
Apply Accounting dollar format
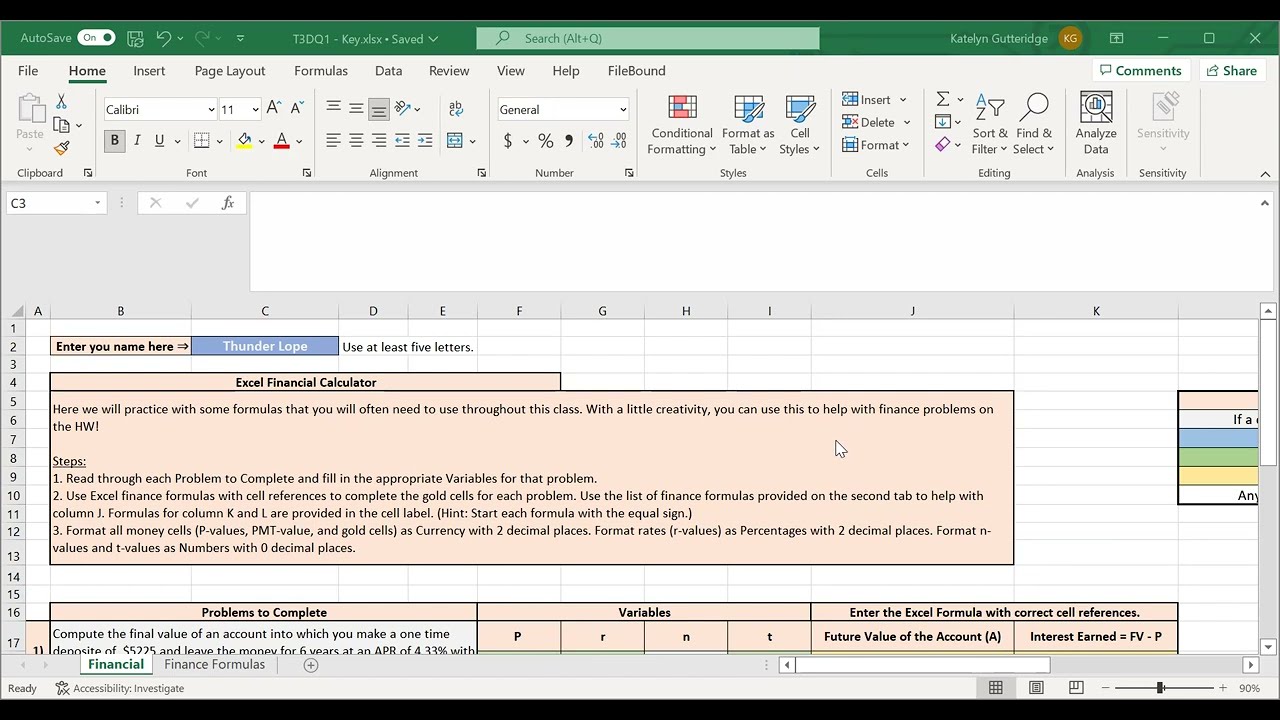coord(508,141)
